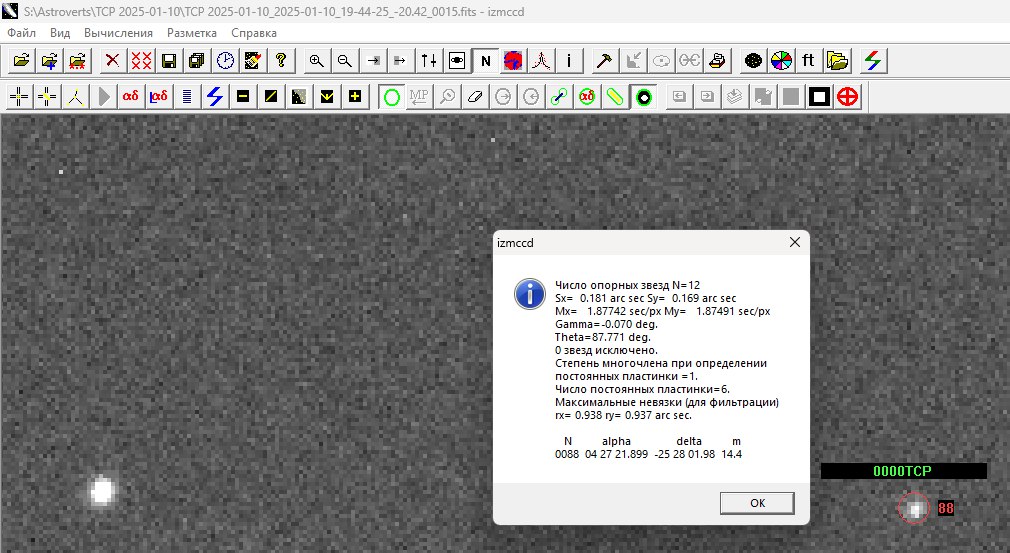
Task: Click the yellow question mark icon
Action: [281, 61]
